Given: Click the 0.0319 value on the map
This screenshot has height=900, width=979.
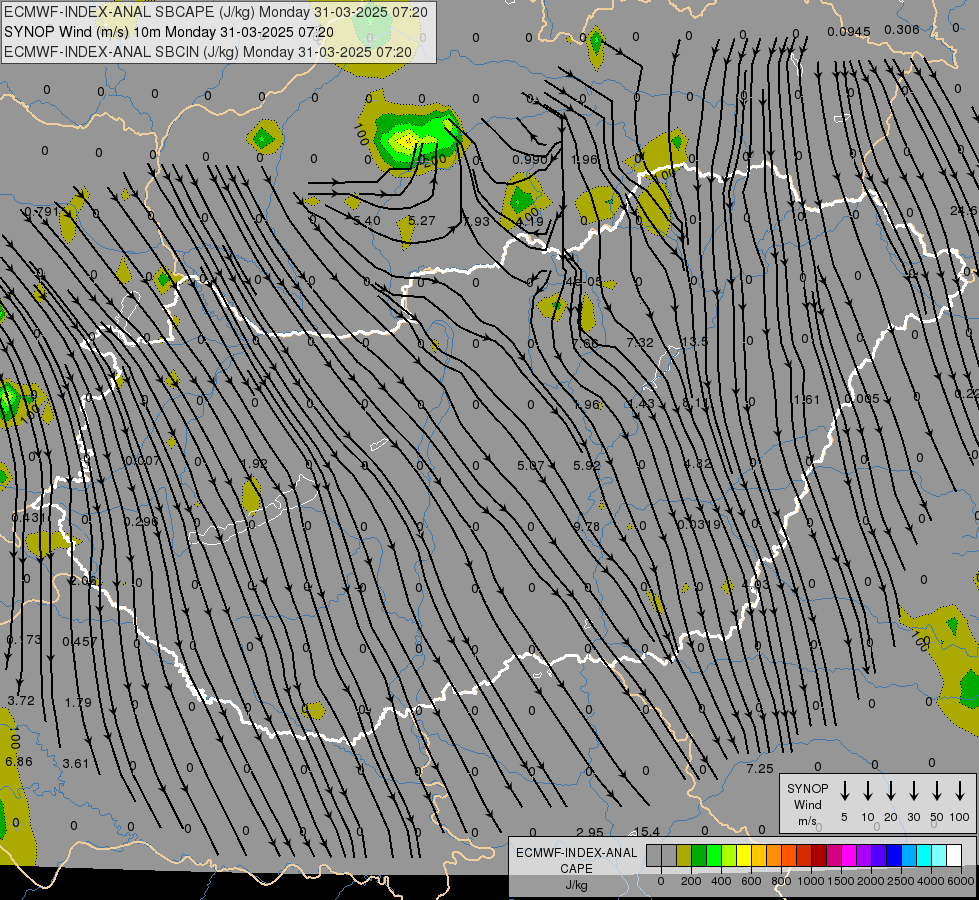Looking at the screenshot, I should pos(699,525).
